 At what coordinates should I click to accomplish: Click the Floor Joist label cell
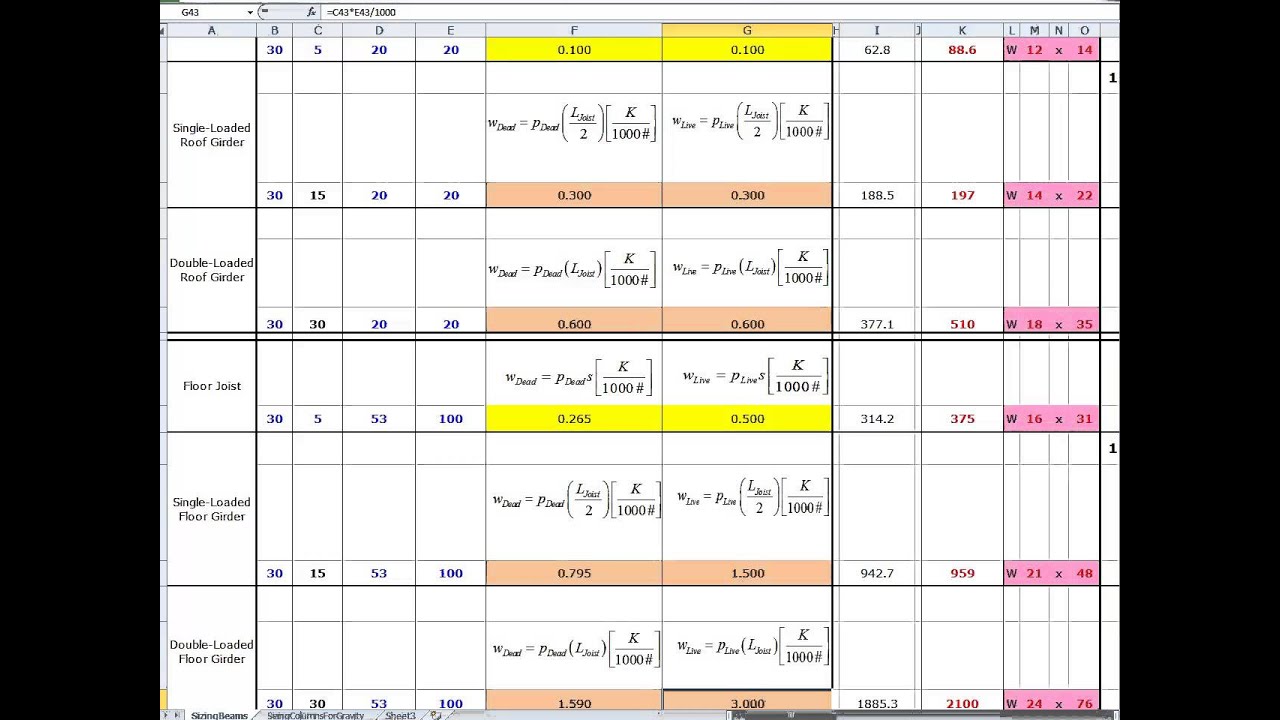click(212, 386)
